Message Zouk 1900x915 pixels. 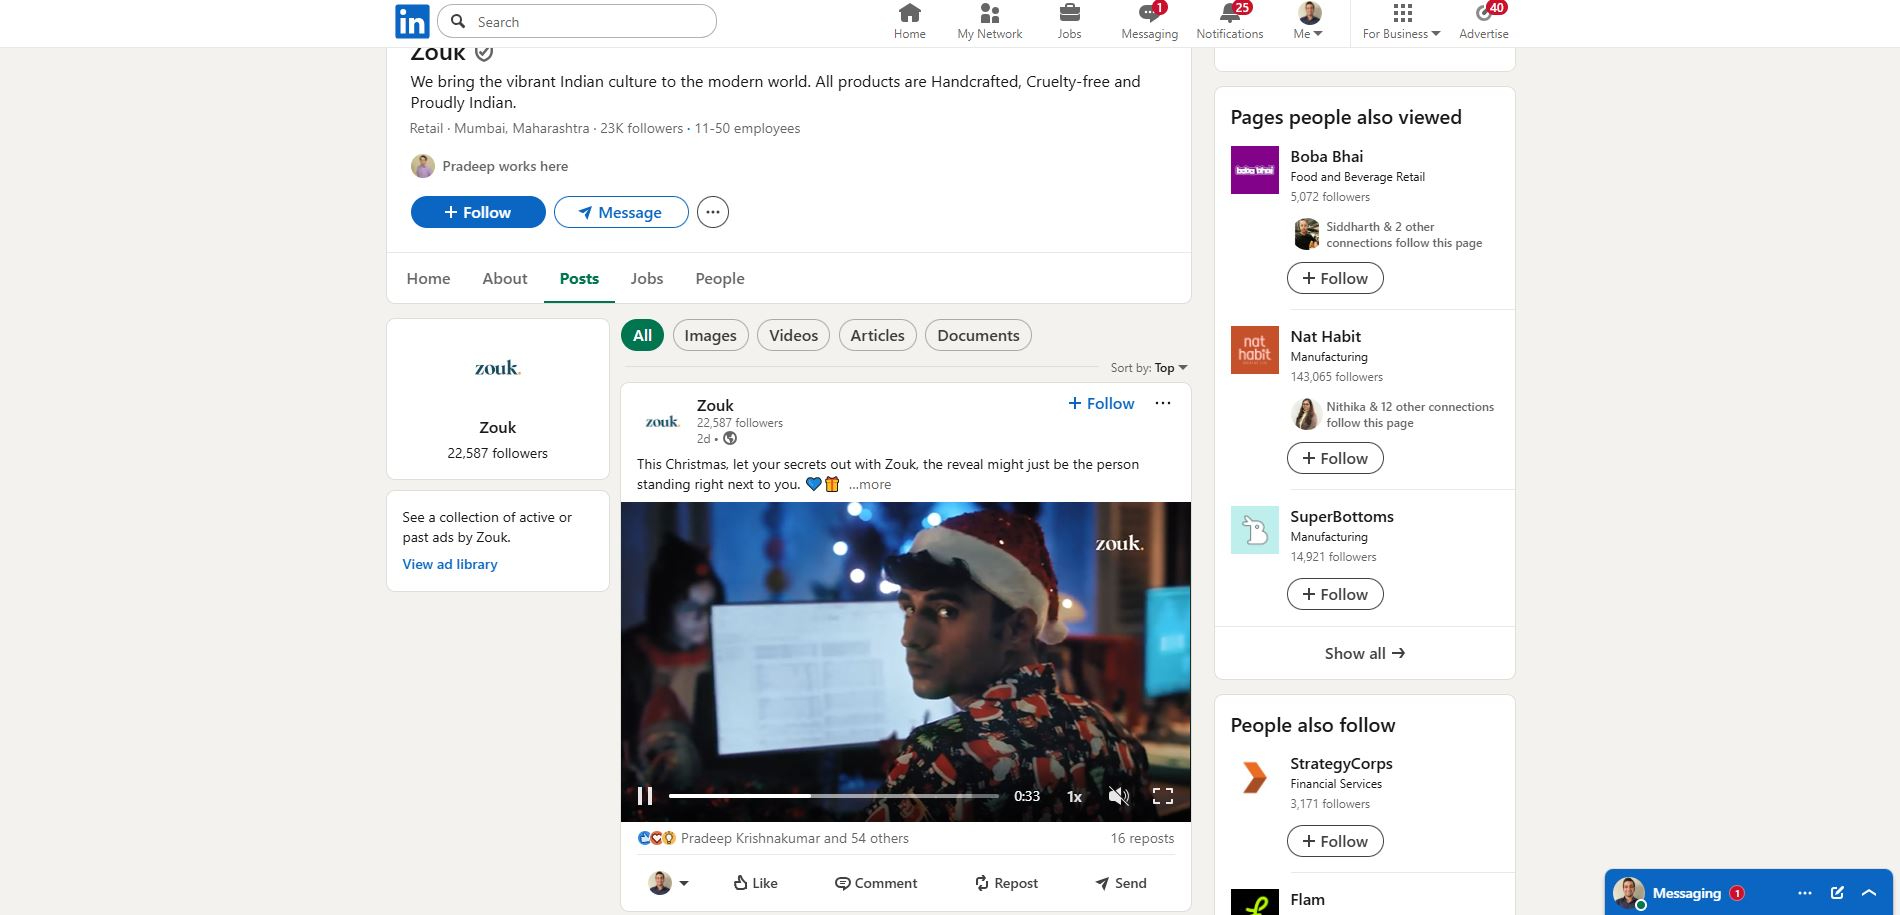click(x=621, y=212)
